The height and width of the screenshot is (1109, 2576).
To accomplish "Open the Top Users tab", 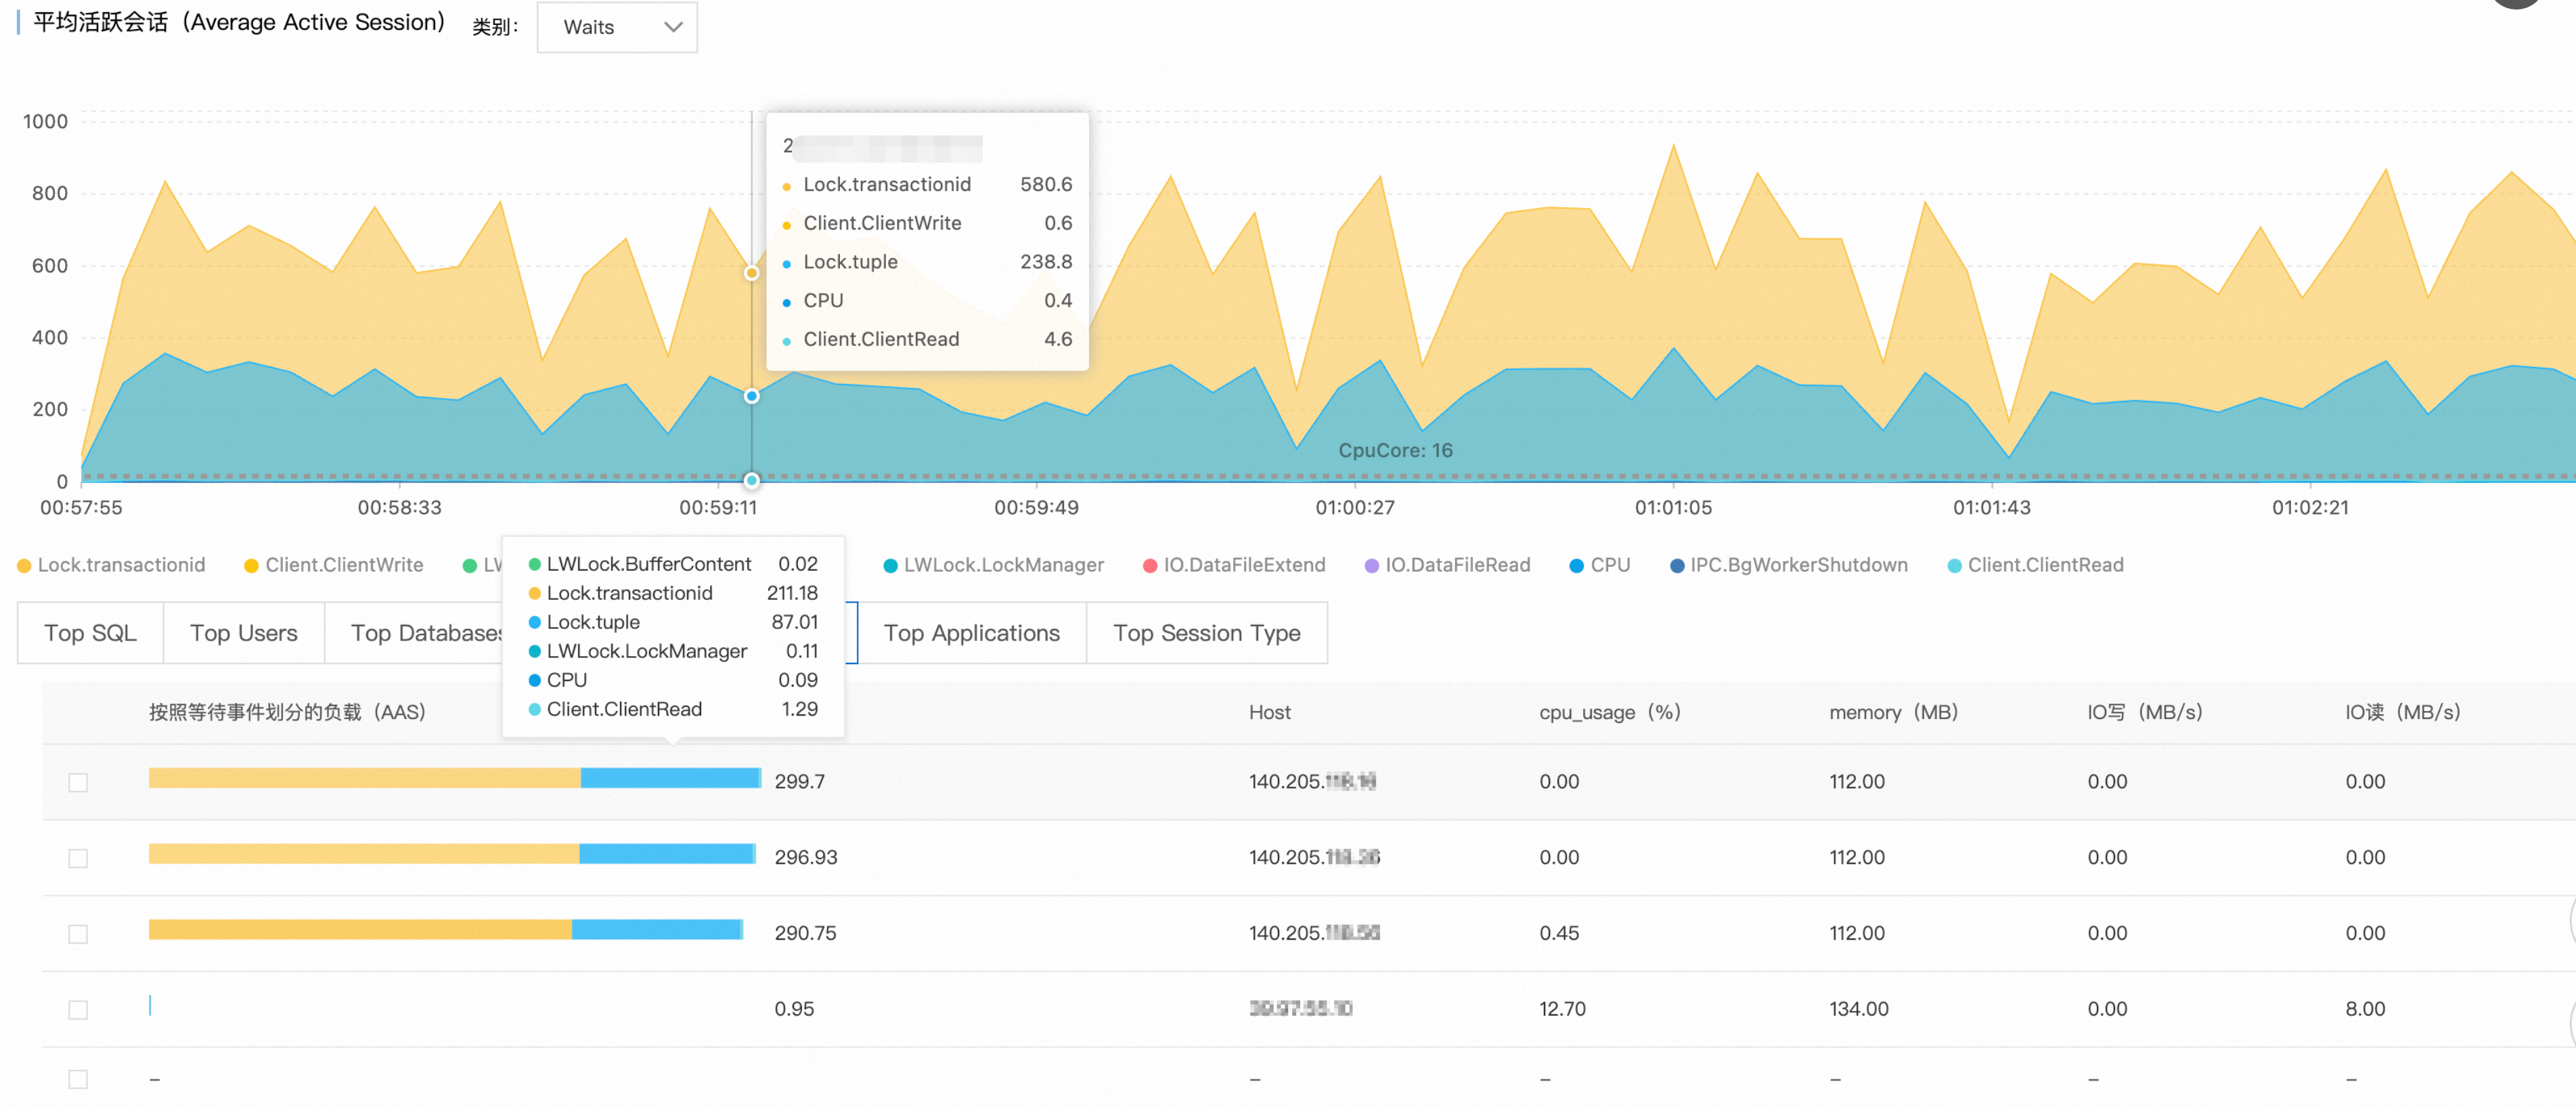I will coord(243,633).
